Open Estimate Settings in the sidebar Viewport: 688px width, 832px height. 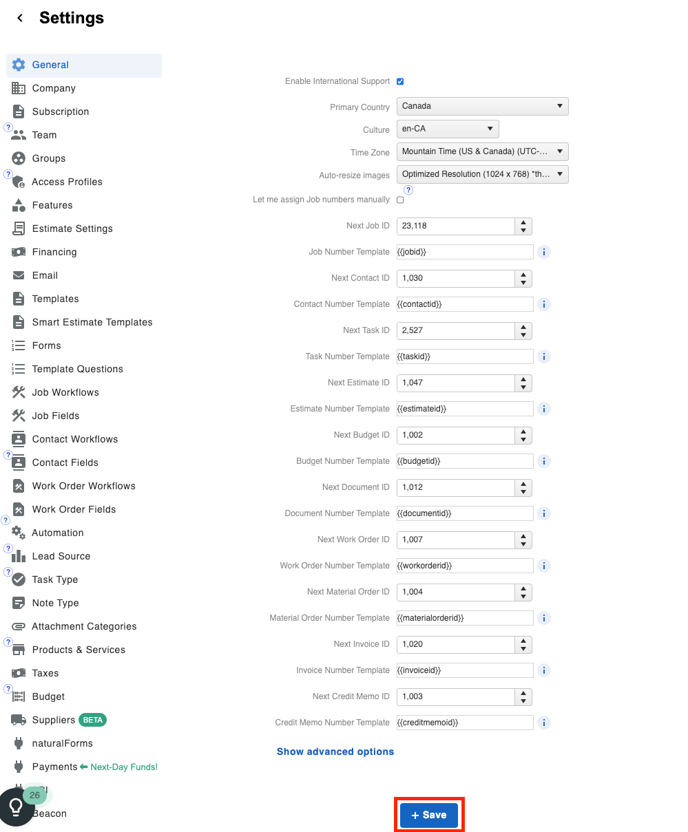pos(72,229)
